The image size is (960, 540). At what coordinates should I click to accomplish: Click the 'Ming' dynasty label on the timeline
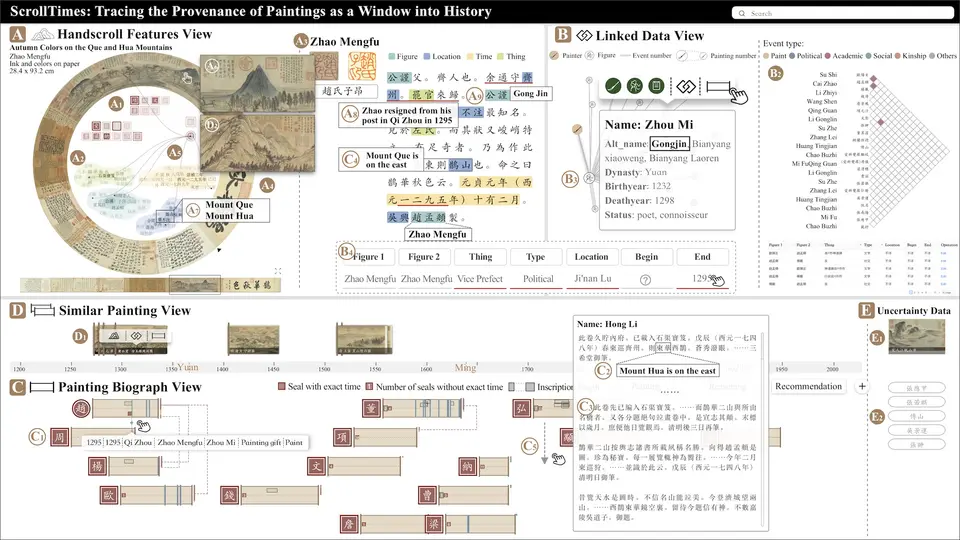465,367
